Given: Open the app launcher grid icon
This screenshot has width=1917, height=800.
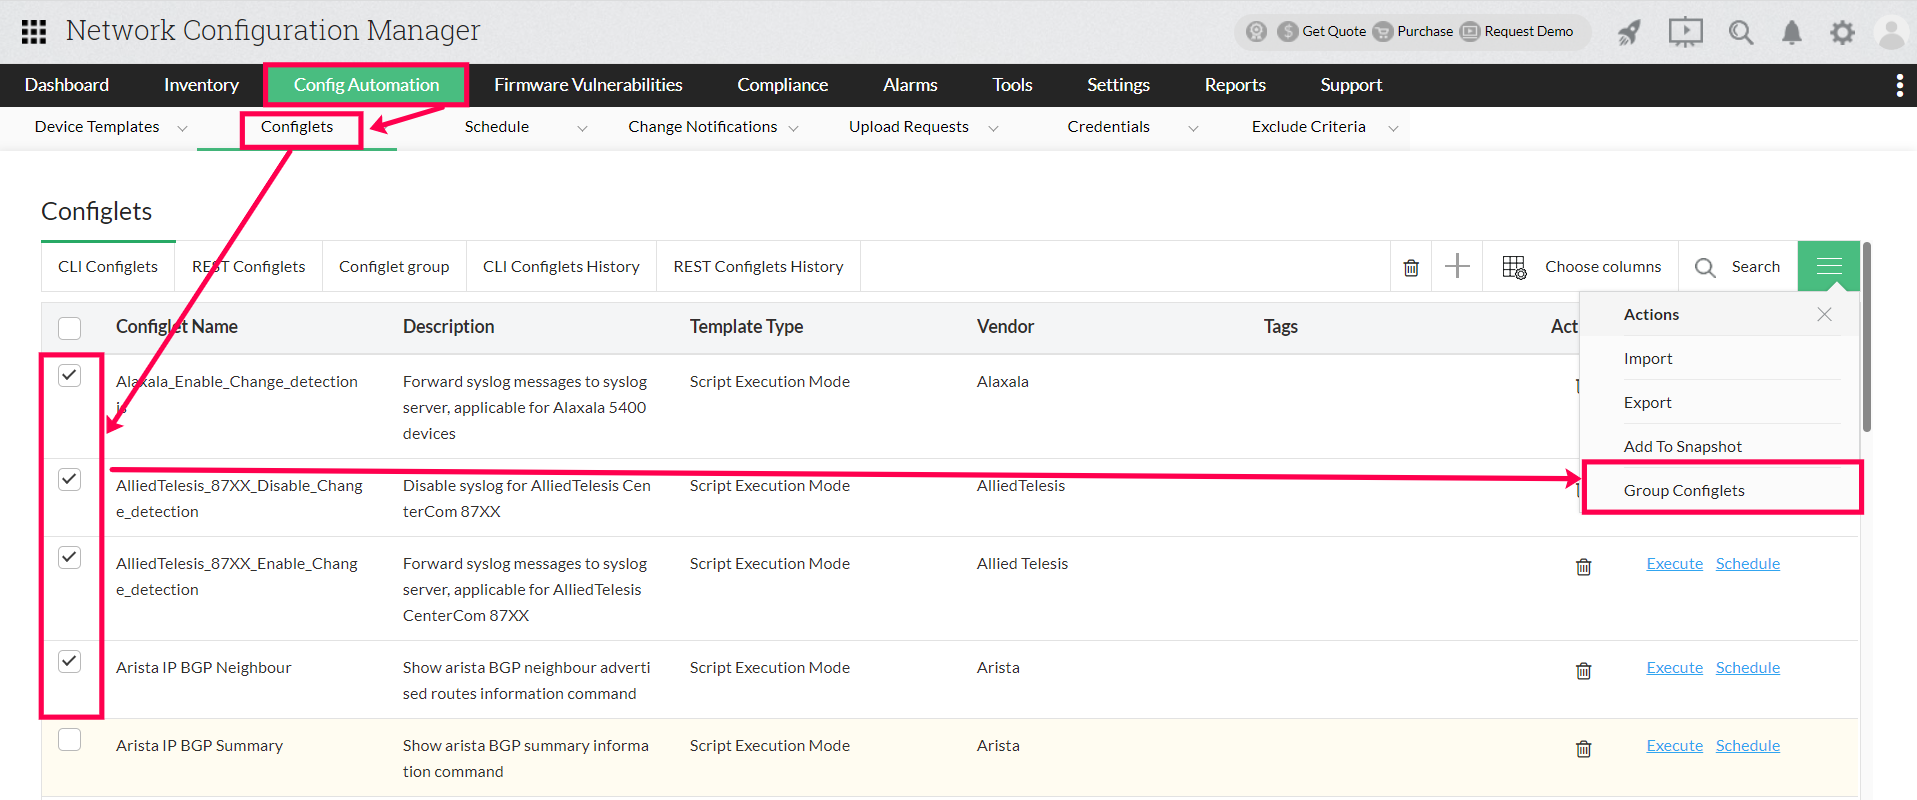Looking at the screenshot, I should pyautogui.click(x=34, y=32).
